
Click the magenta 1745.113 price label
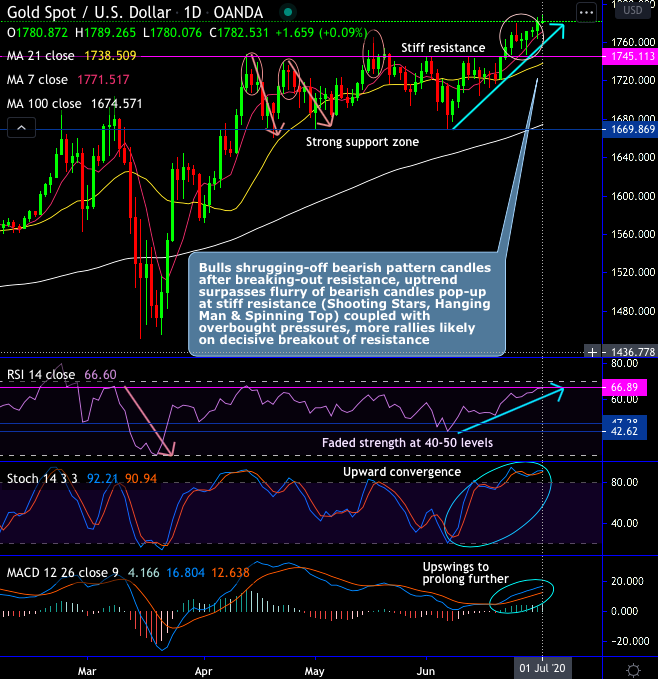[x=630, y=56]
